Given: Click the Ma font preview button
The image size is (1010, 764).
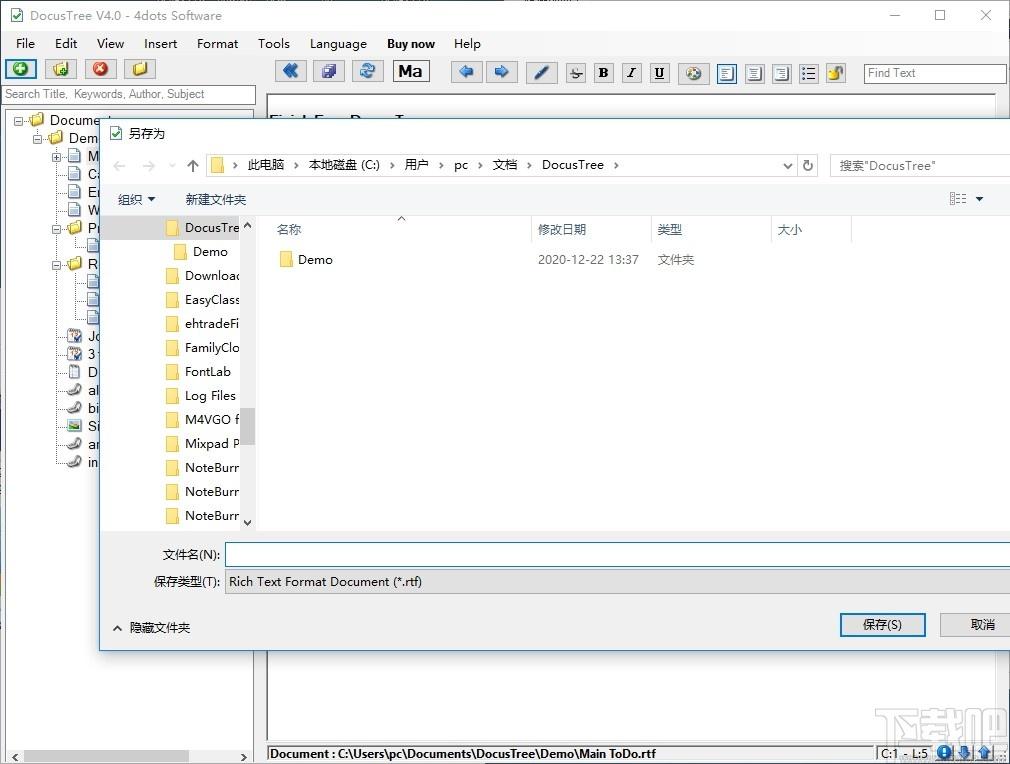Looking at the screenshot, I should point(411,72).
